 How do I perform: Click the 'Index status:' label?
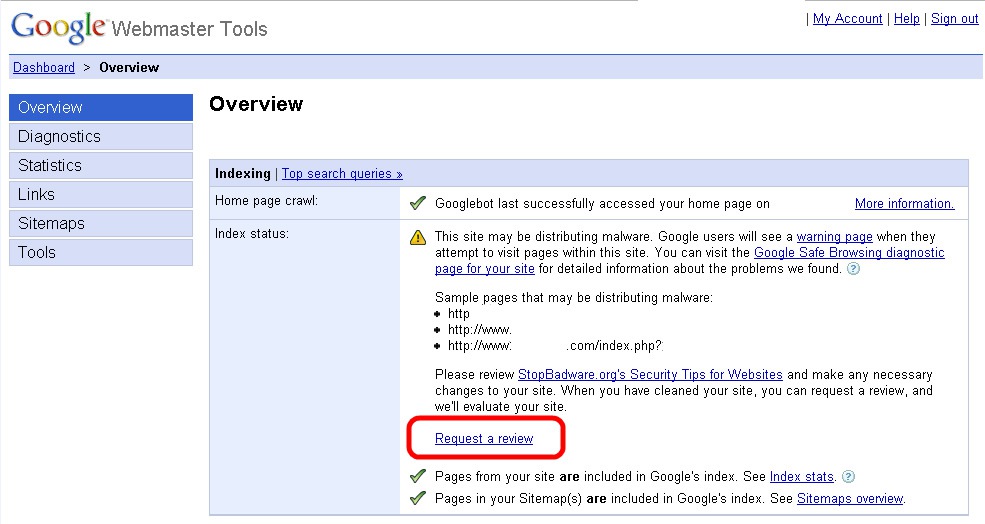[252, 234]
